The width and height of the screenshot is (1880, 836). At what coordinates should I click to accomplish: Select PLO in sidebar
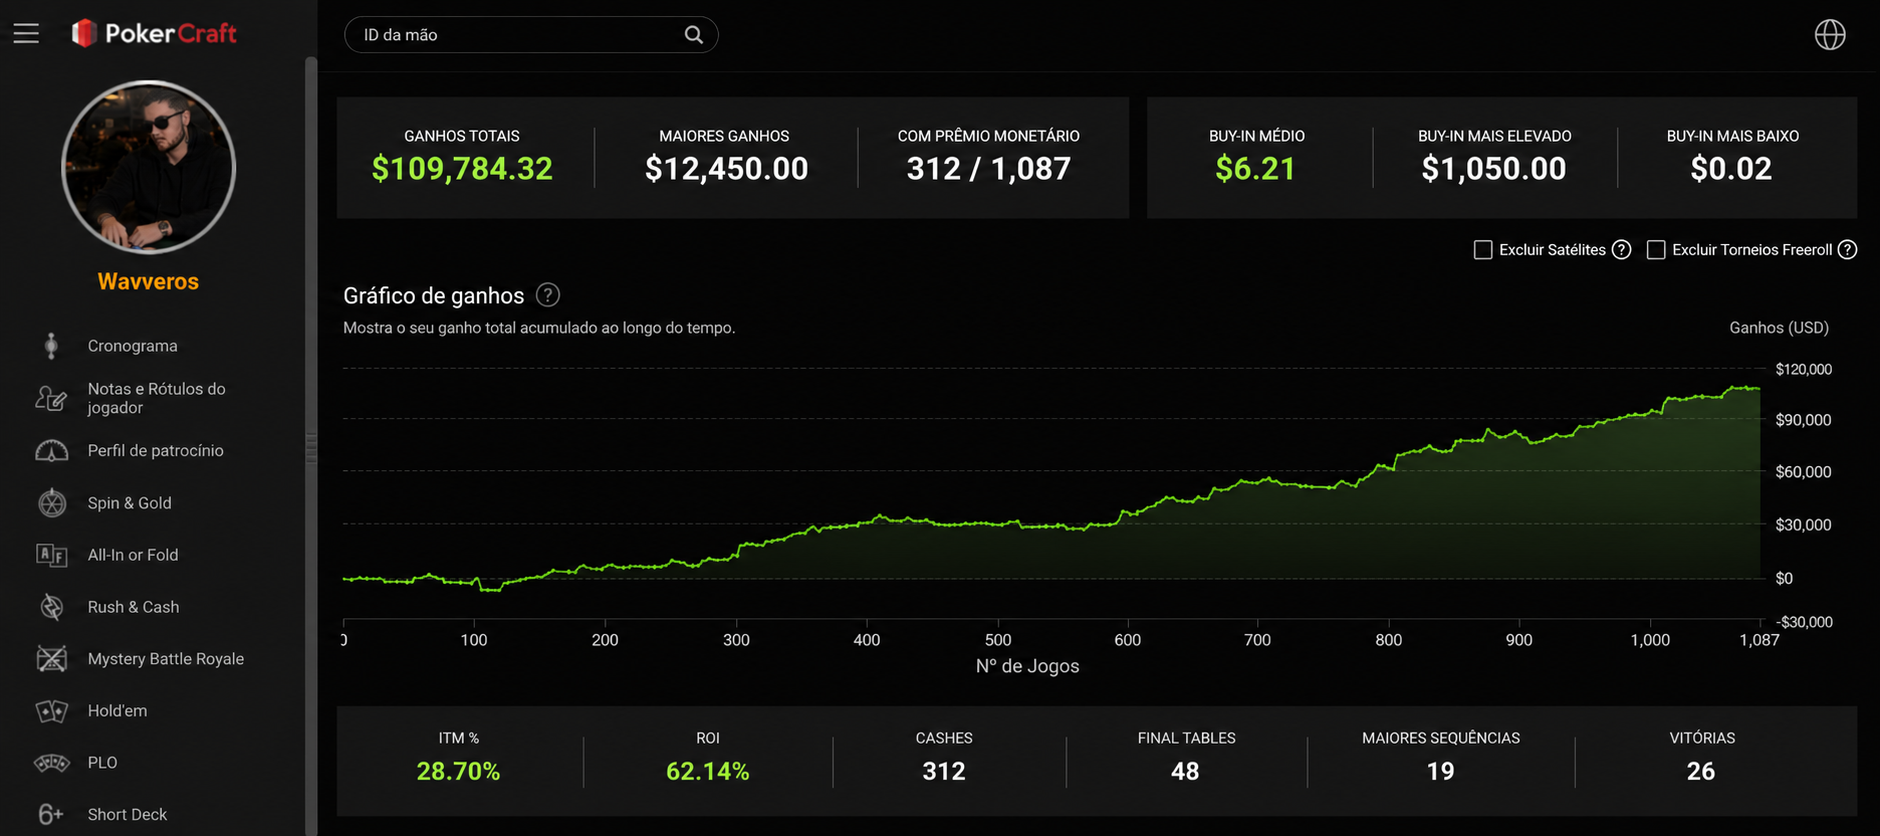coord(102,763)
